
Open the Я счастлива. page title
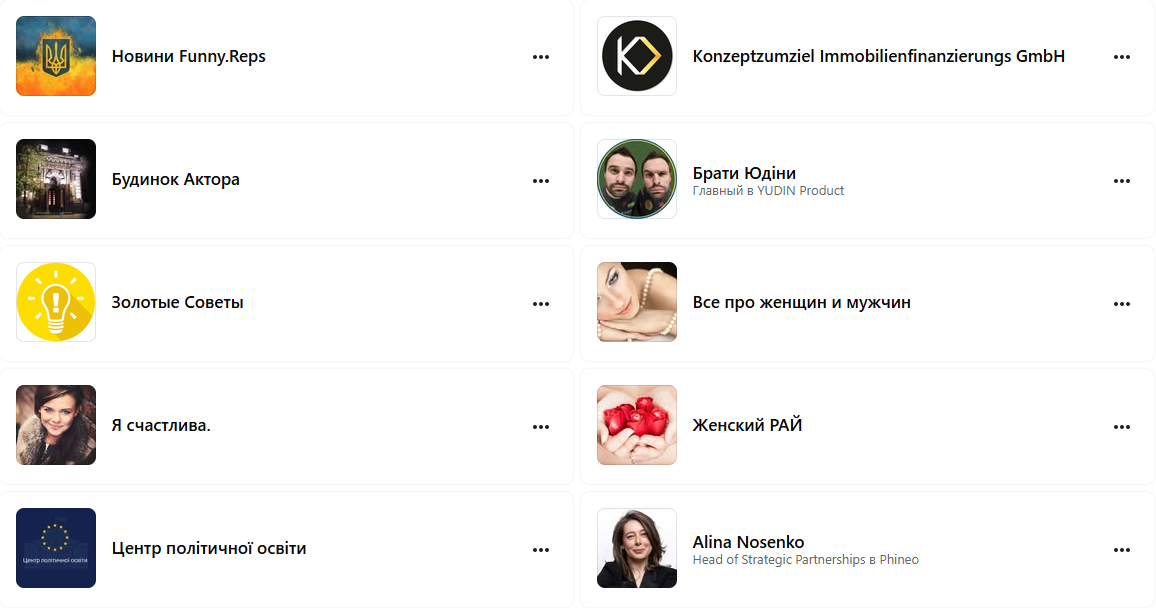coord(161,425)
